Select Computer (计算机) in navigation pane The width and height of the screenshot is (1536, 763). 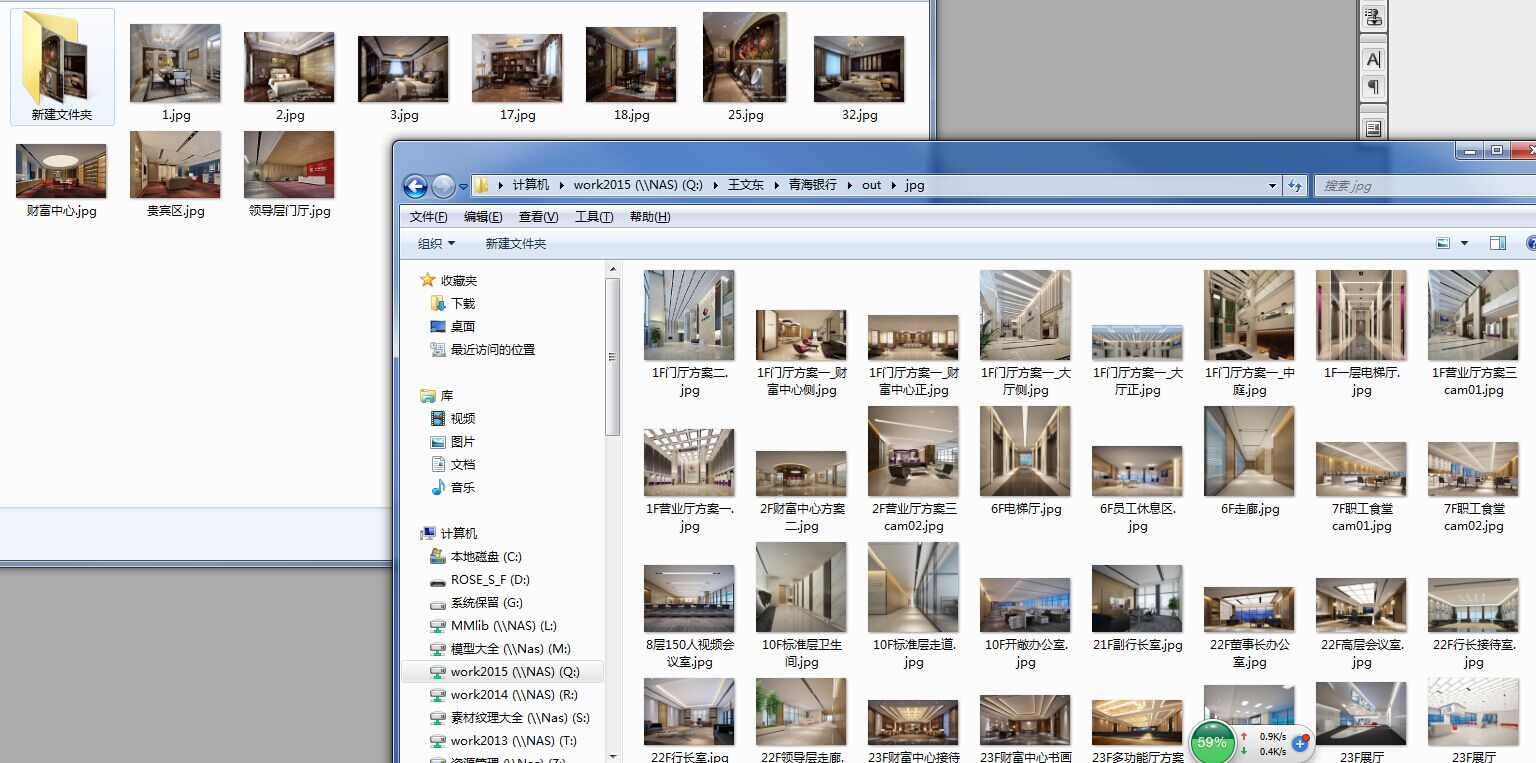449,533
